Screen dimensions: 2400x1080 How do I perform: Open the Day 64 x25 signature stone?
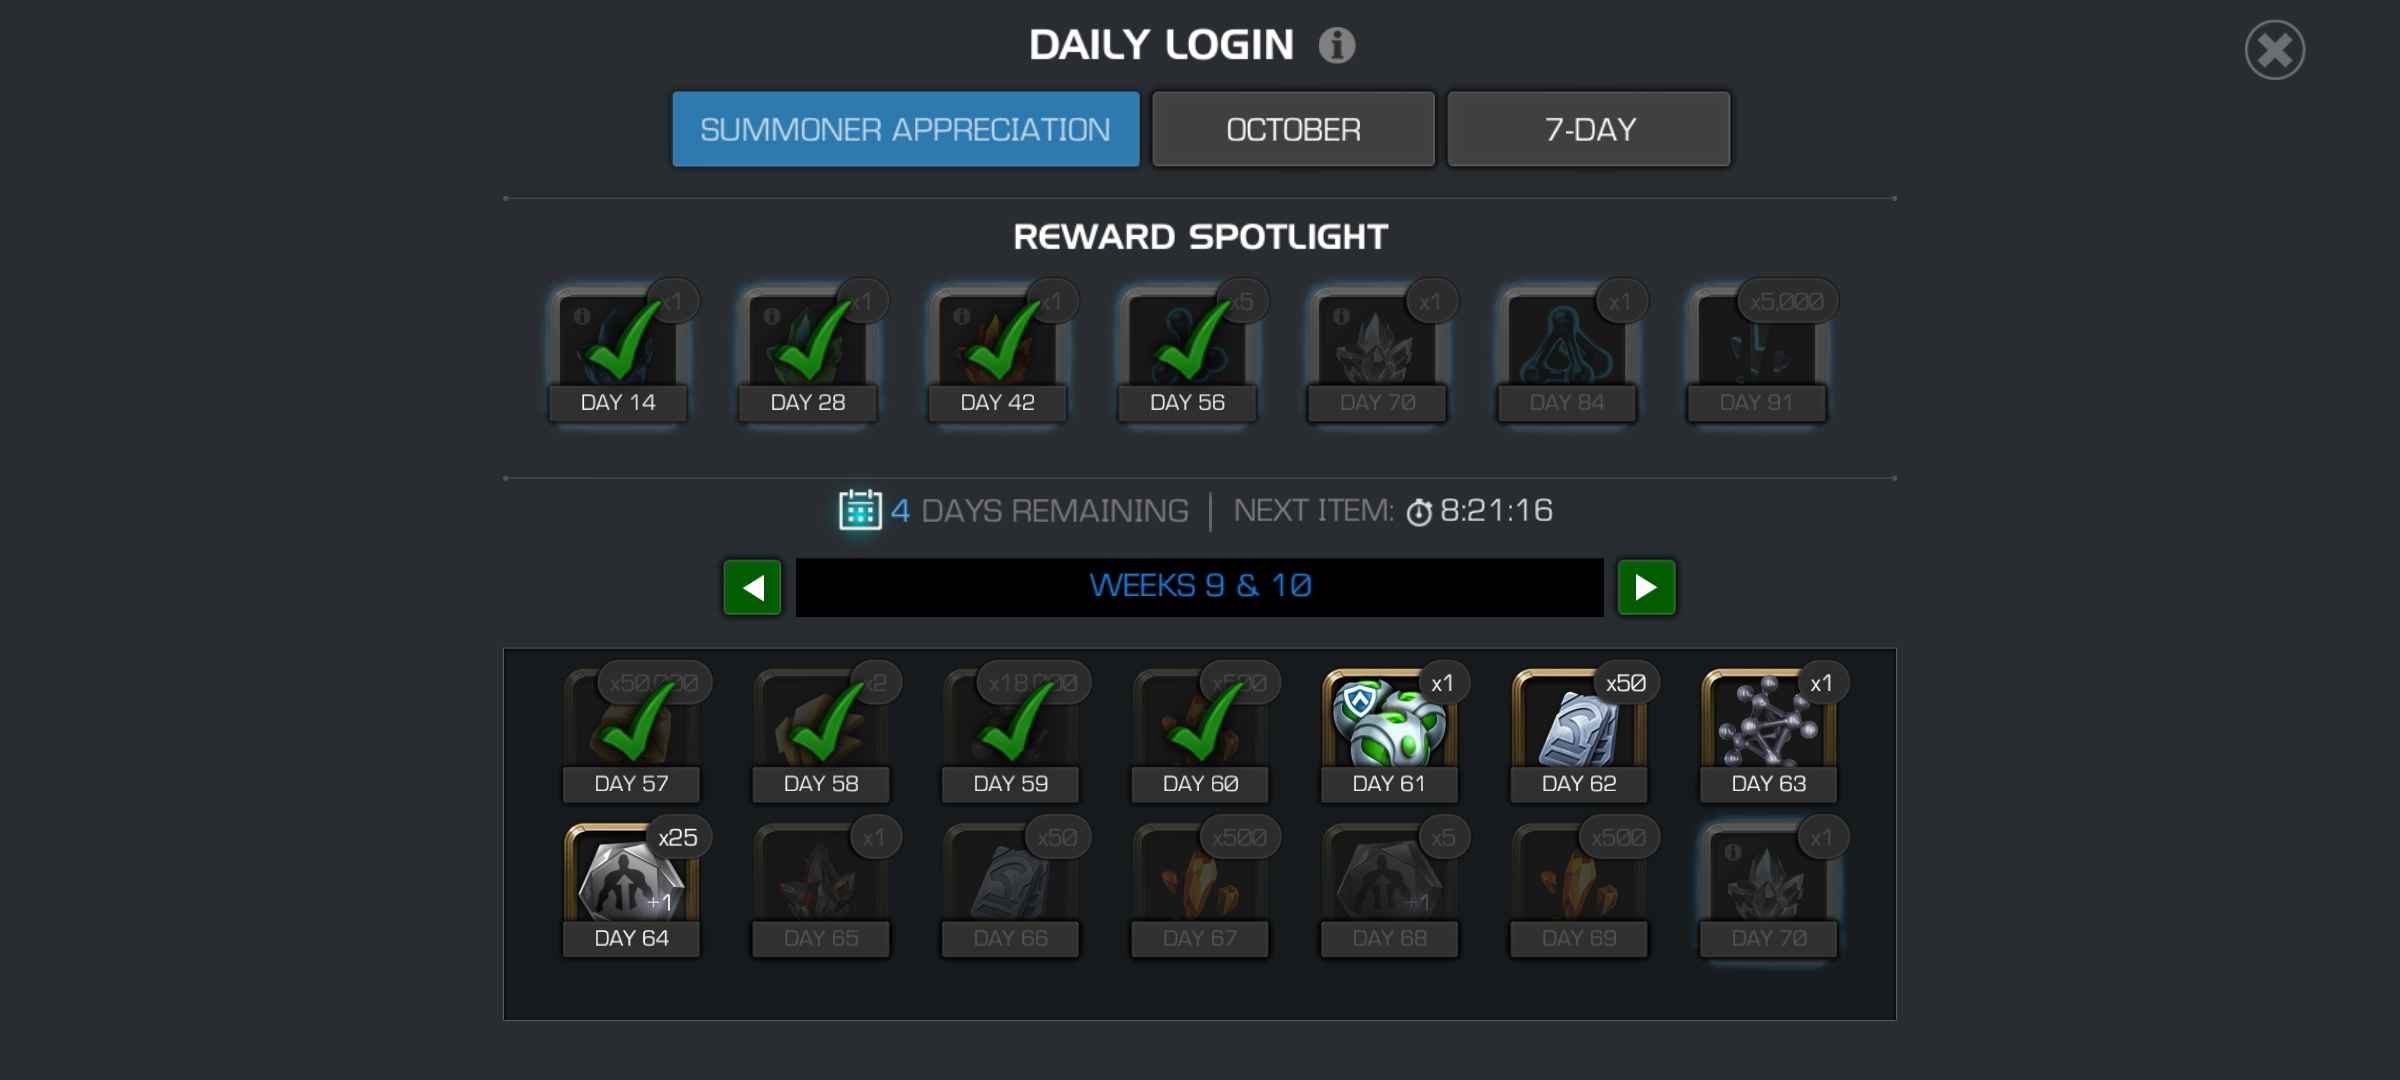(x=631, y=888)
